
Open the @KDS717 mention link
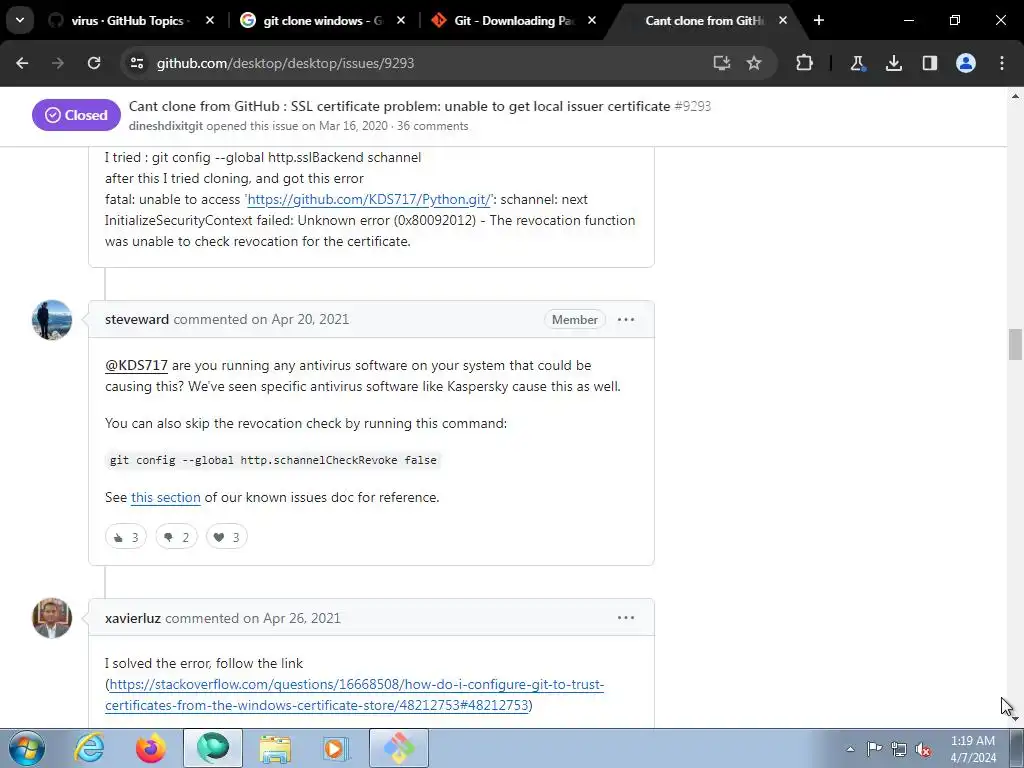[x=136, y=366]
